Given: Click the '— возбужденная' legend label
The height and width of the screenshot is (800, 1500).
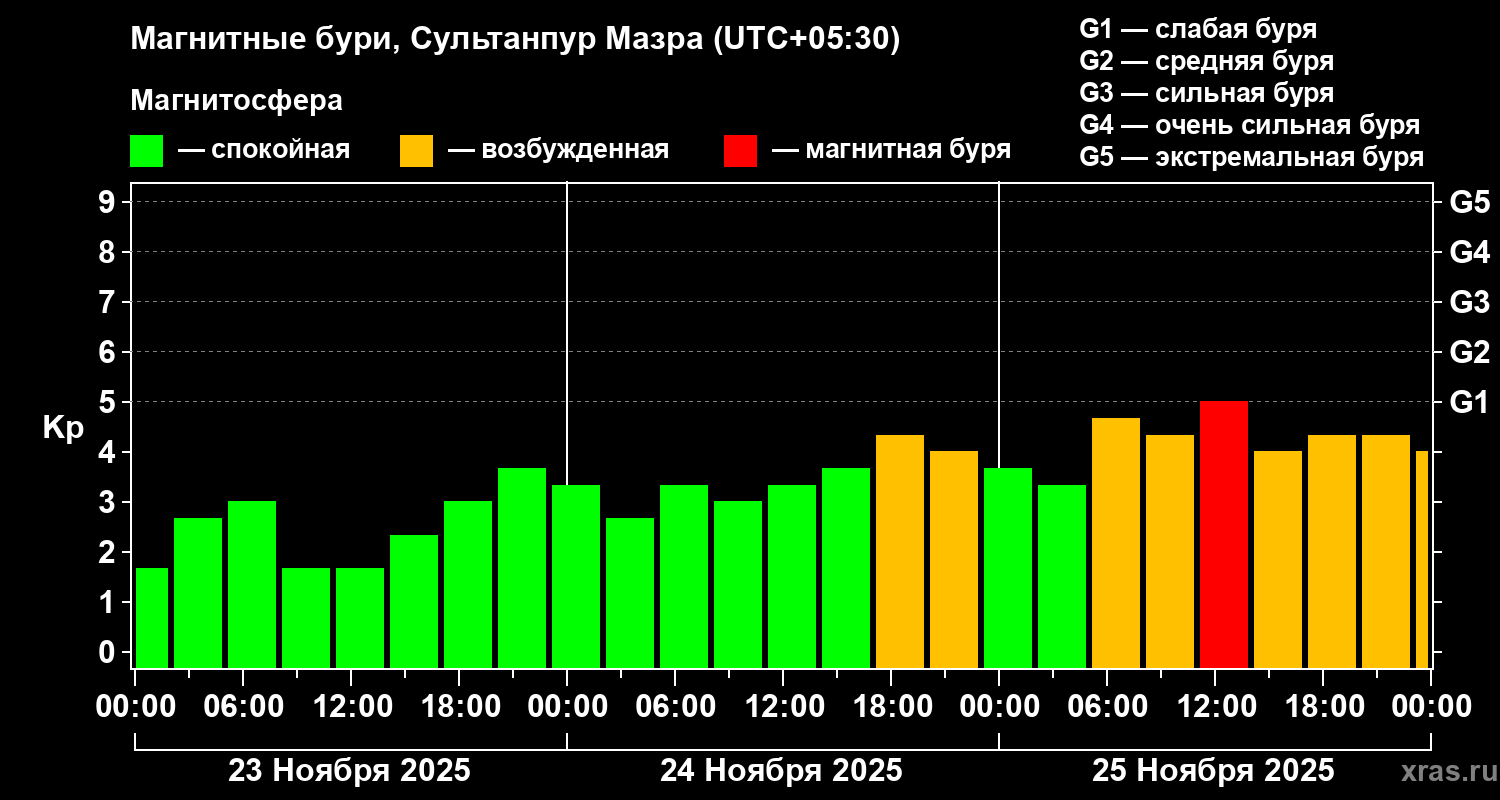Looking at the screenshot, I should [x=558, y=151].
